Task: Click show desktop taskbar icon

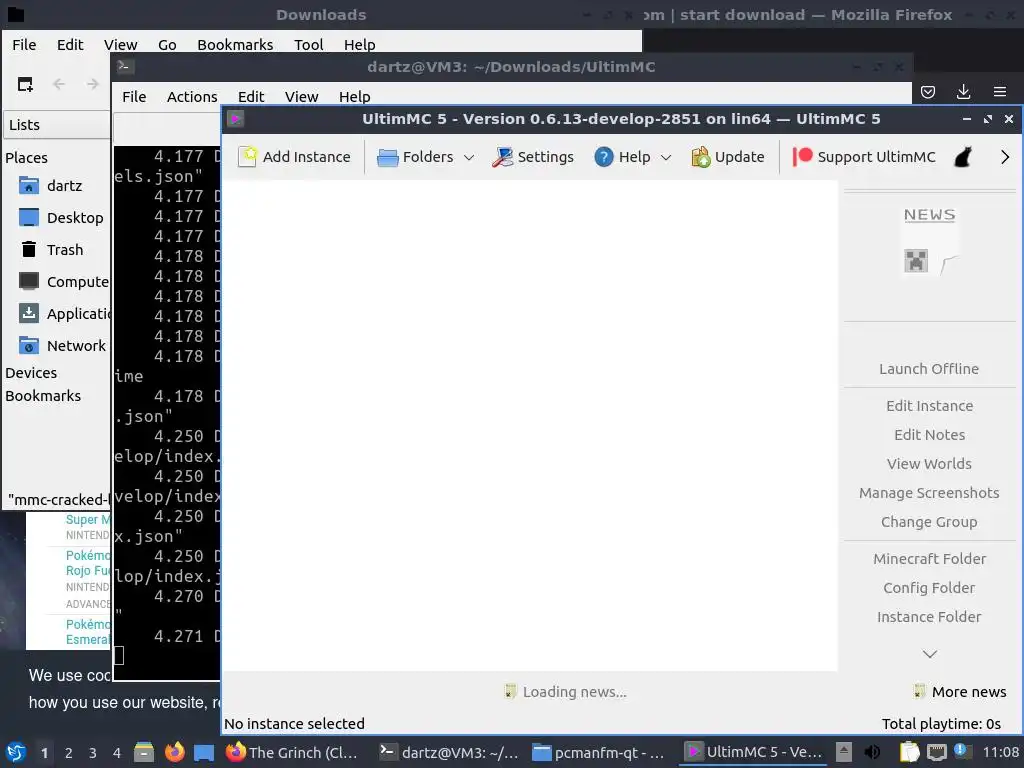Action: [204, 752]
